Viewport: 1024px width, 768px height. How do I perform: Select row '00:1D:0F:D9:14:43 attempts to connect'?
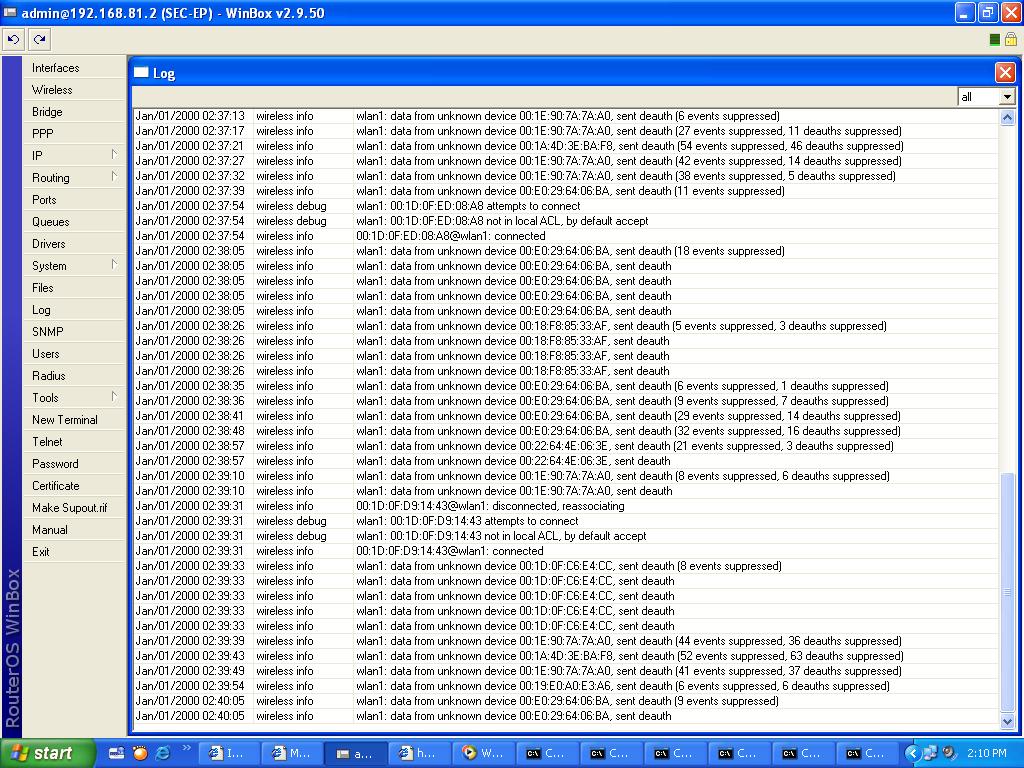coord(566,522)
